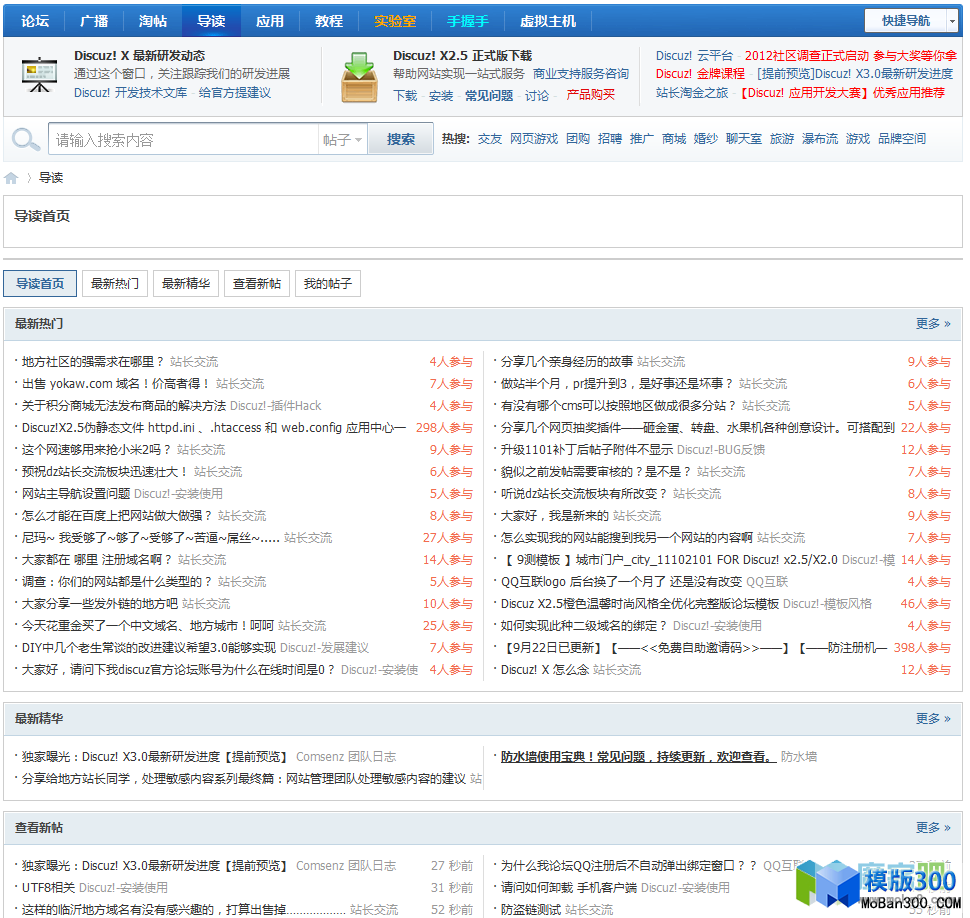Click the 导读 breadcrumb link

point(51,178)
